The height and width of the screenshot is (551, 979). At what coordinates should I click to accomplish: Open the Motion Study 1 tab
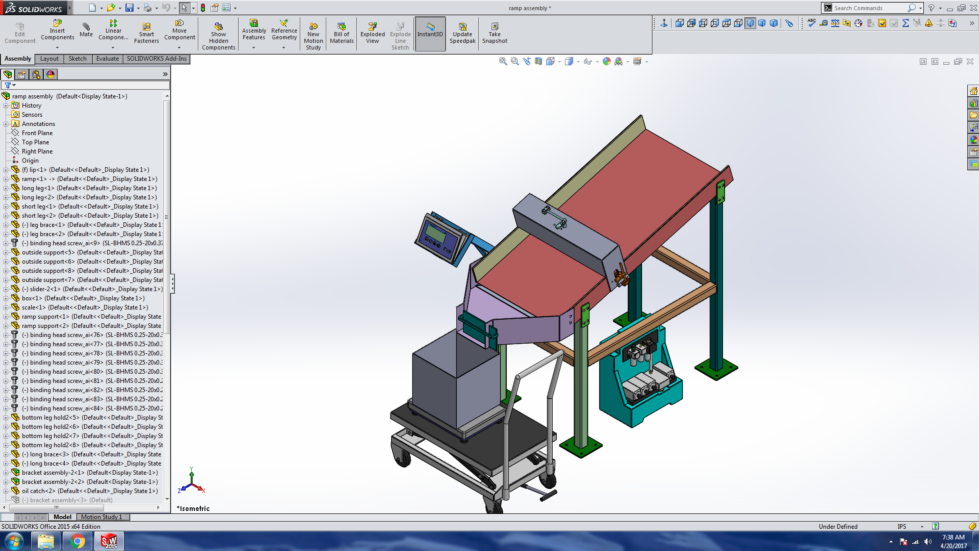(x=101, y=517)
